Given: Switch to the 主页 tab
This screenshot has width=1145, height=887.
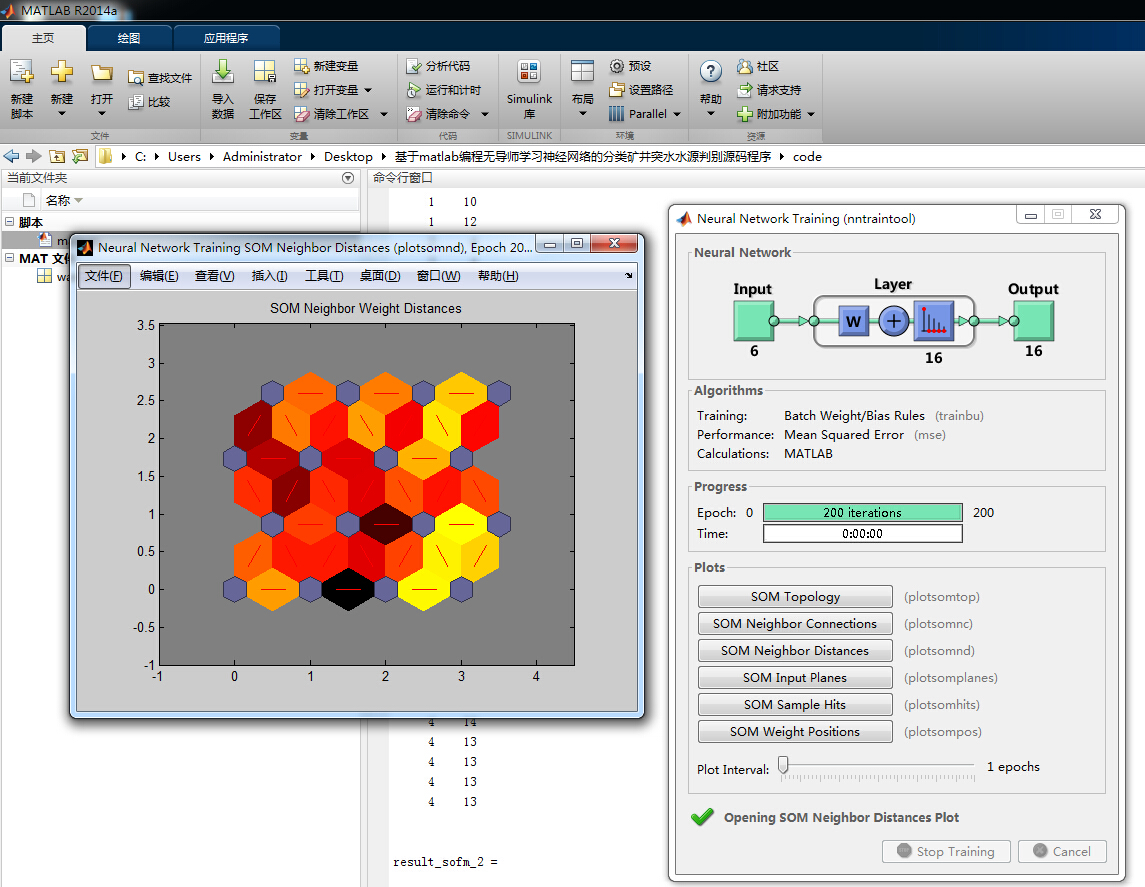Looking at the screenshot, I should (x=43, y=38).
